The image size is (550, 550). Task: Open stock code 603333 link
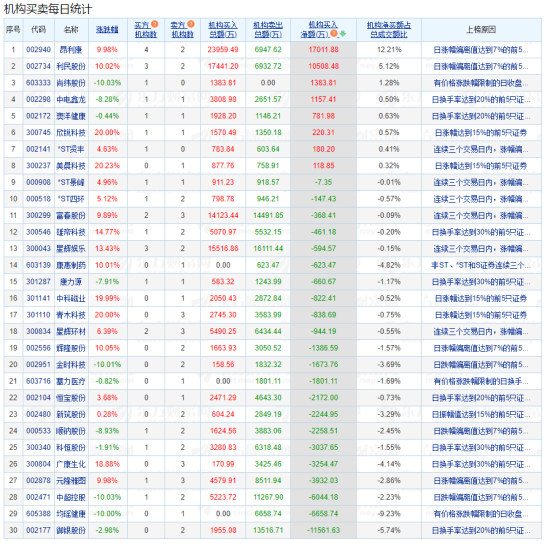coord(39,83)
